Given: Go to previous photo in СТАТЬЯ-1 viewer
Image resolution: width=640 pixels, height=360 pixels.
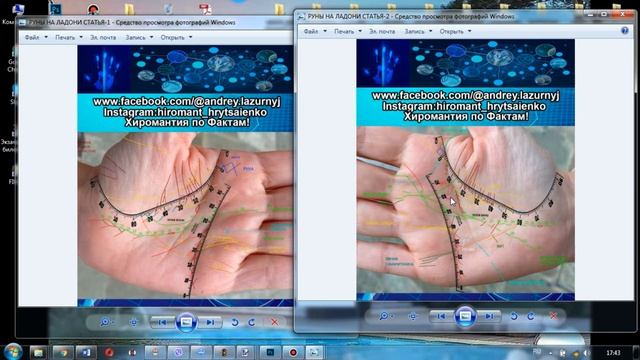Looking at the screenshot, I should point(162,322).
